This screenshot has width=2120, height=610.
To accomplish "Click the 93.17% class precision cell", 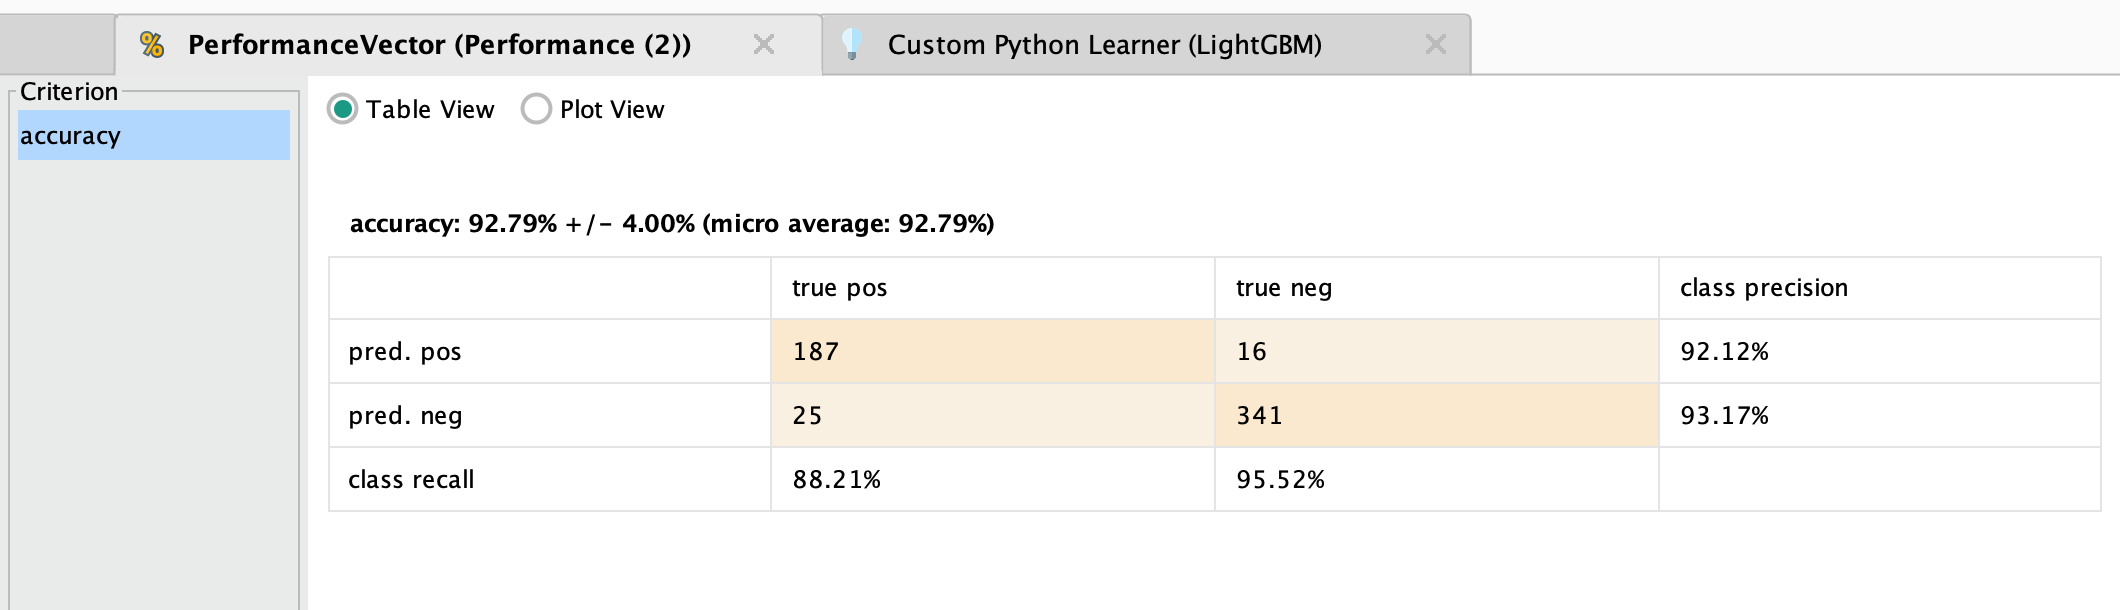I will pos(1880,415).
